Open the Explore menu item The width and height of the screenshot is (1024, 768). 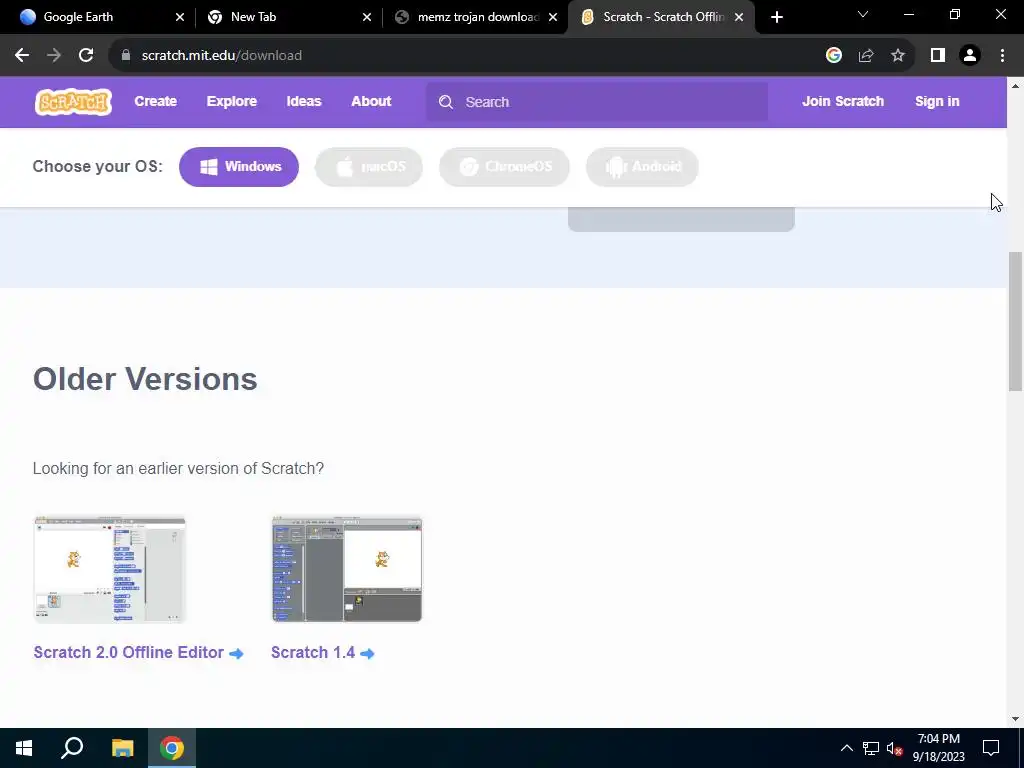232,102
